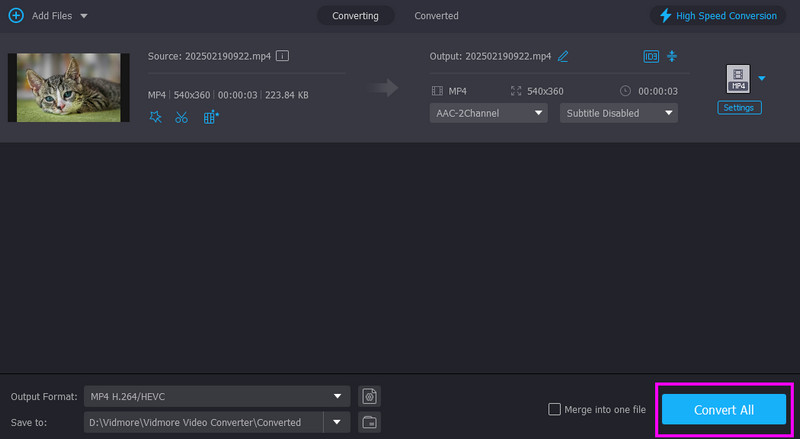
Task: Check Merge into one file
Action: (555, 409)
